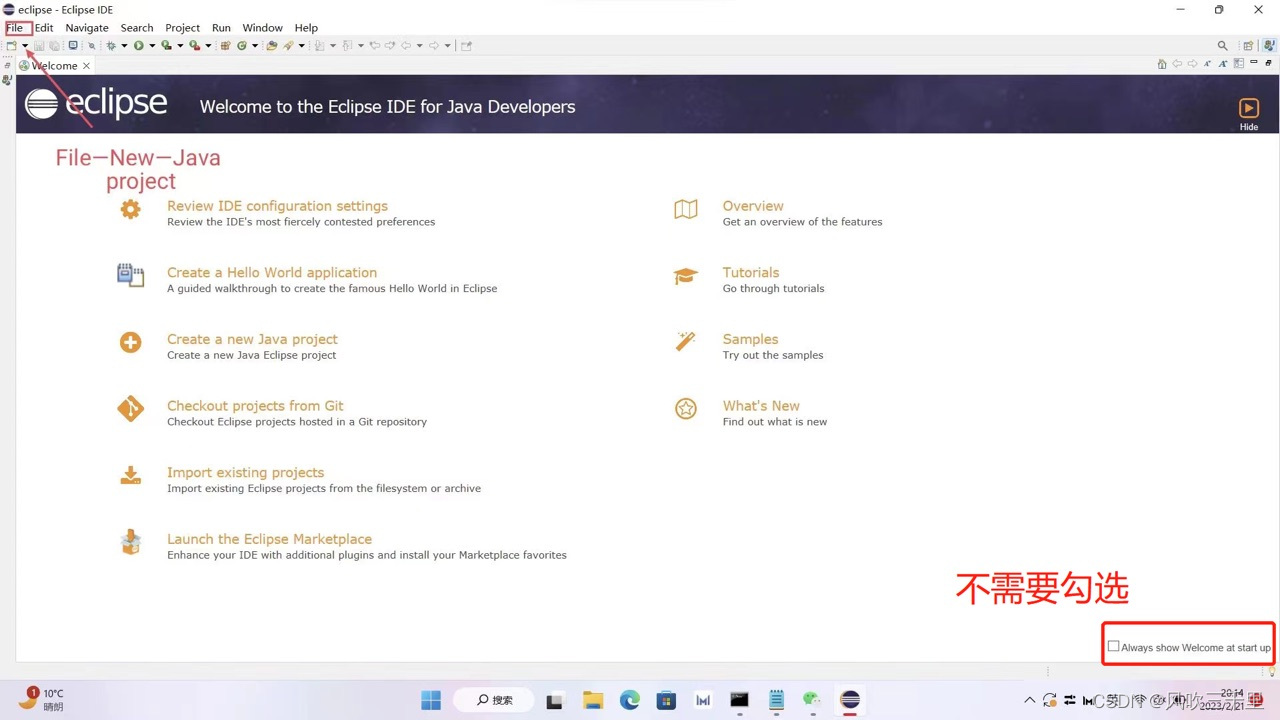
Task: Open the File menu
Action: pos(14,28)
